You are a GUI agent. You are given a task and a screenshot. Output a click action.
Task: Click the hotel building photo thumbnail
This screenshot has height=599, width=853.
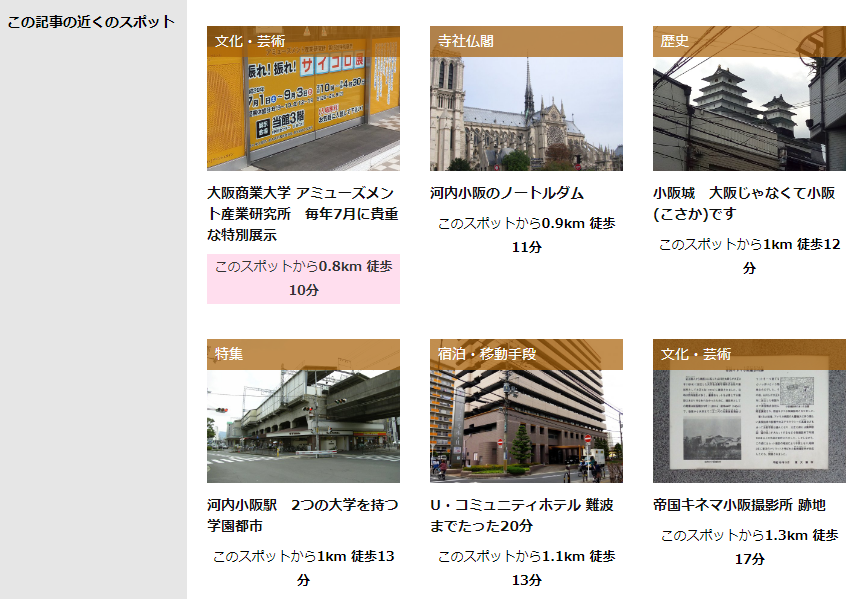tap(526, 427)
